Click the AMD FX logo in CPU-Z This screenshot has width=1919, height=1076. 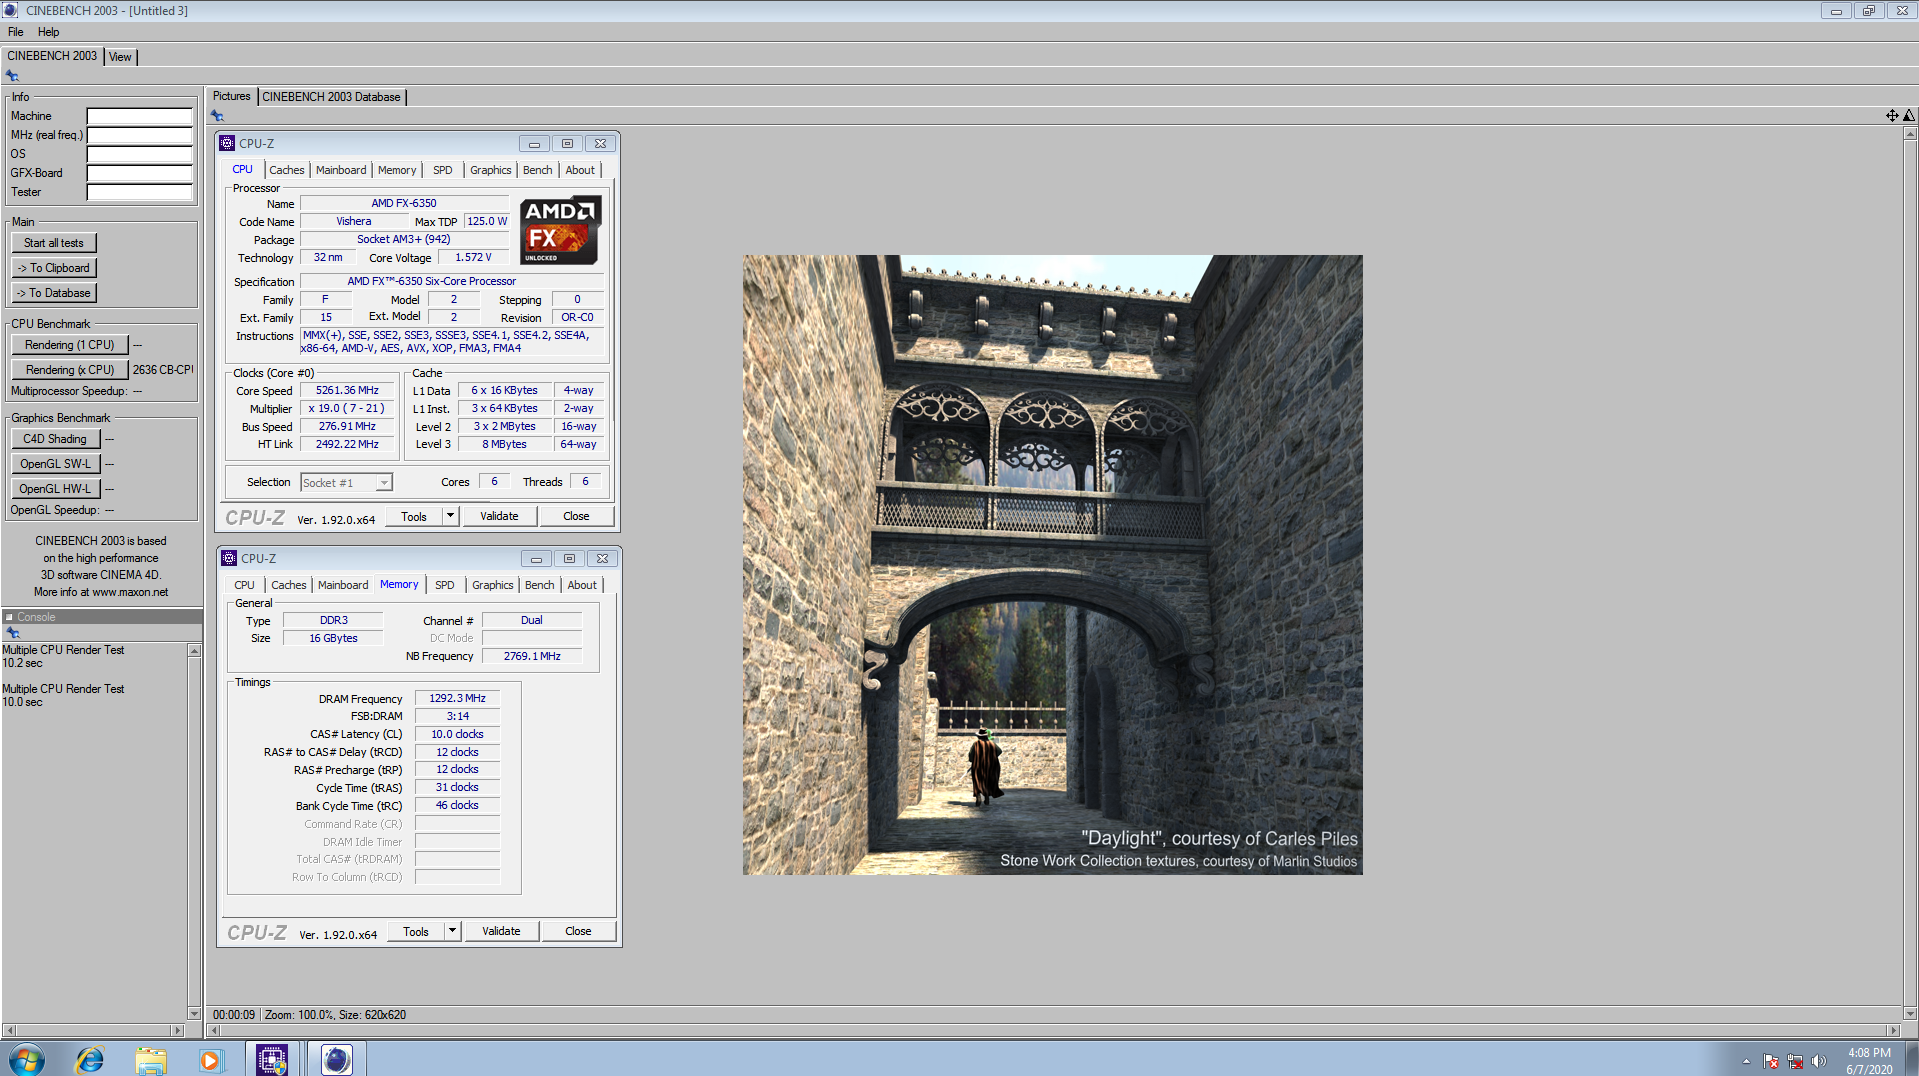(560, 230)
